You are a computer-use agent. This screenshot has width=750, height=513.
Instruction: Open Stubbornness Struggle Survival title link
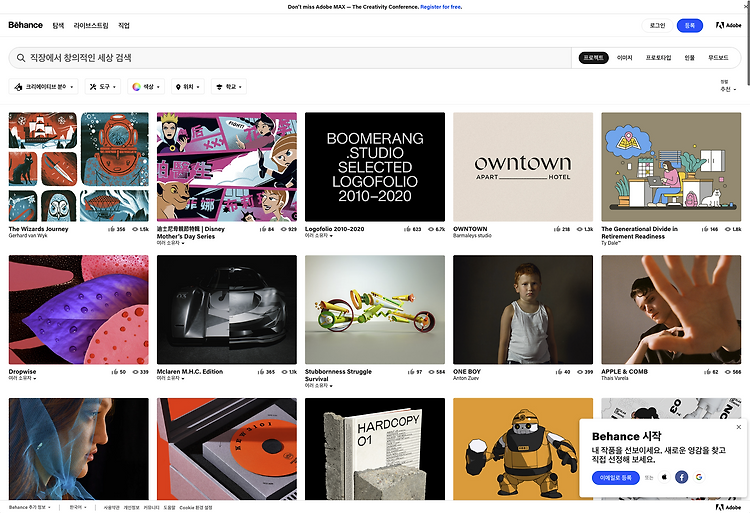338,375
